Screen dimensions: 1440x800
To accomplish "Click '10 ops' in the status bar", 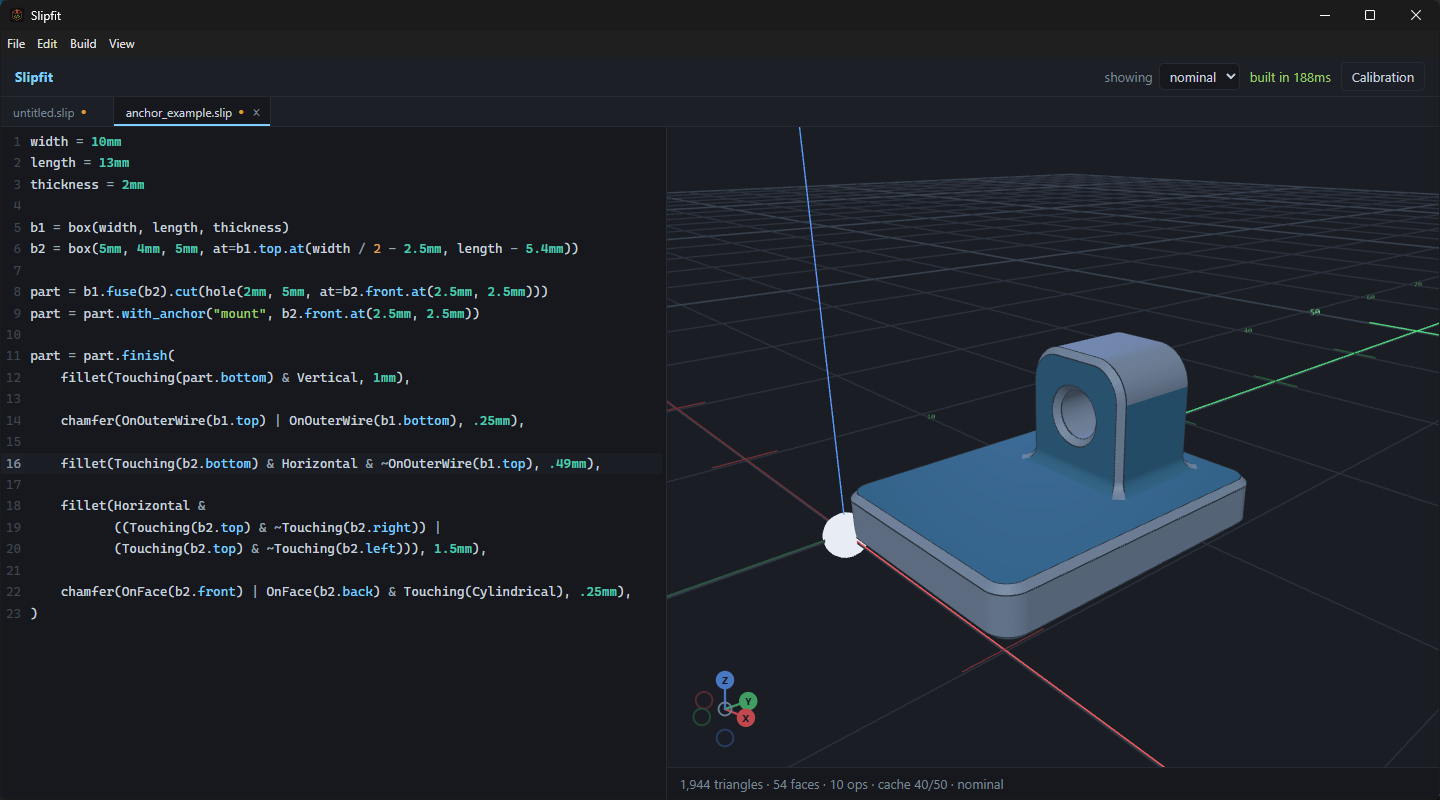I will pos(847,784).
